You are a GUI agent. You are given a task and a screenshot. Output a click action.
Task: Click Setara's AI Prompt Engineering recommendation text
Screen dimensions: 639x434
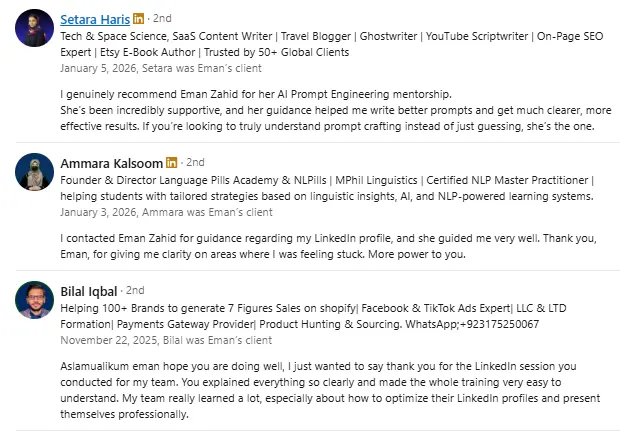click(330, 109)
